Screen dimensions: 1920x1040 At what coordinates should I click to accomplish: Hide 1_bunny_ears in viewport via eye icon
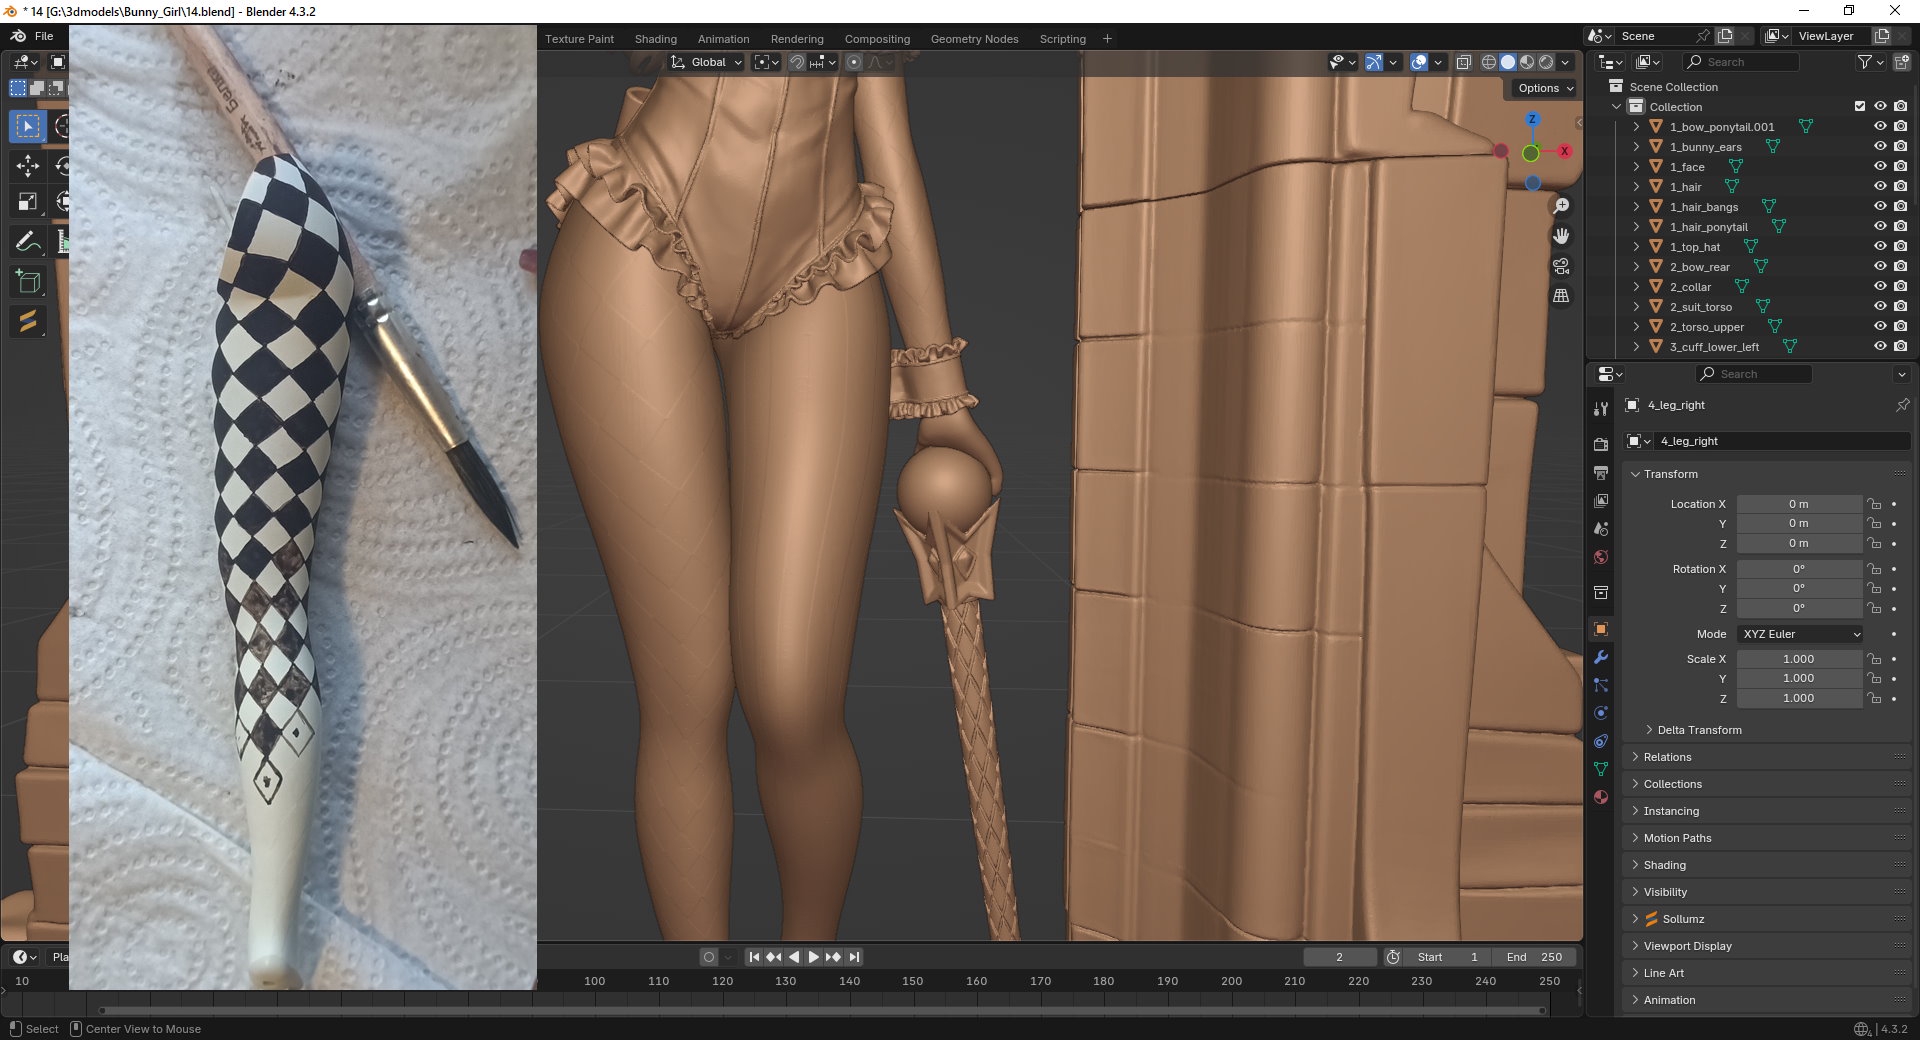(1880, 147)
